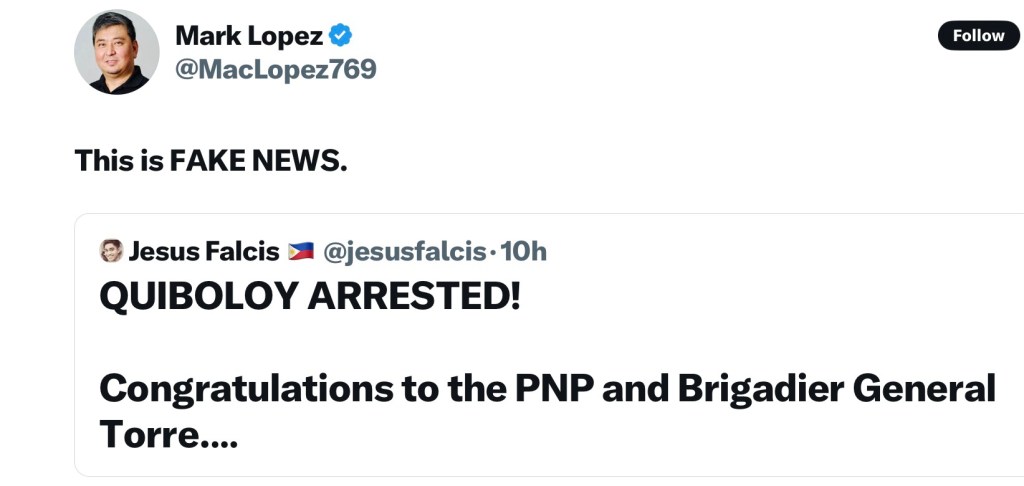Click the "Torre...." text at the quote's end
This screenshot has width=1024, height=486.
click(x=169, y=434)
